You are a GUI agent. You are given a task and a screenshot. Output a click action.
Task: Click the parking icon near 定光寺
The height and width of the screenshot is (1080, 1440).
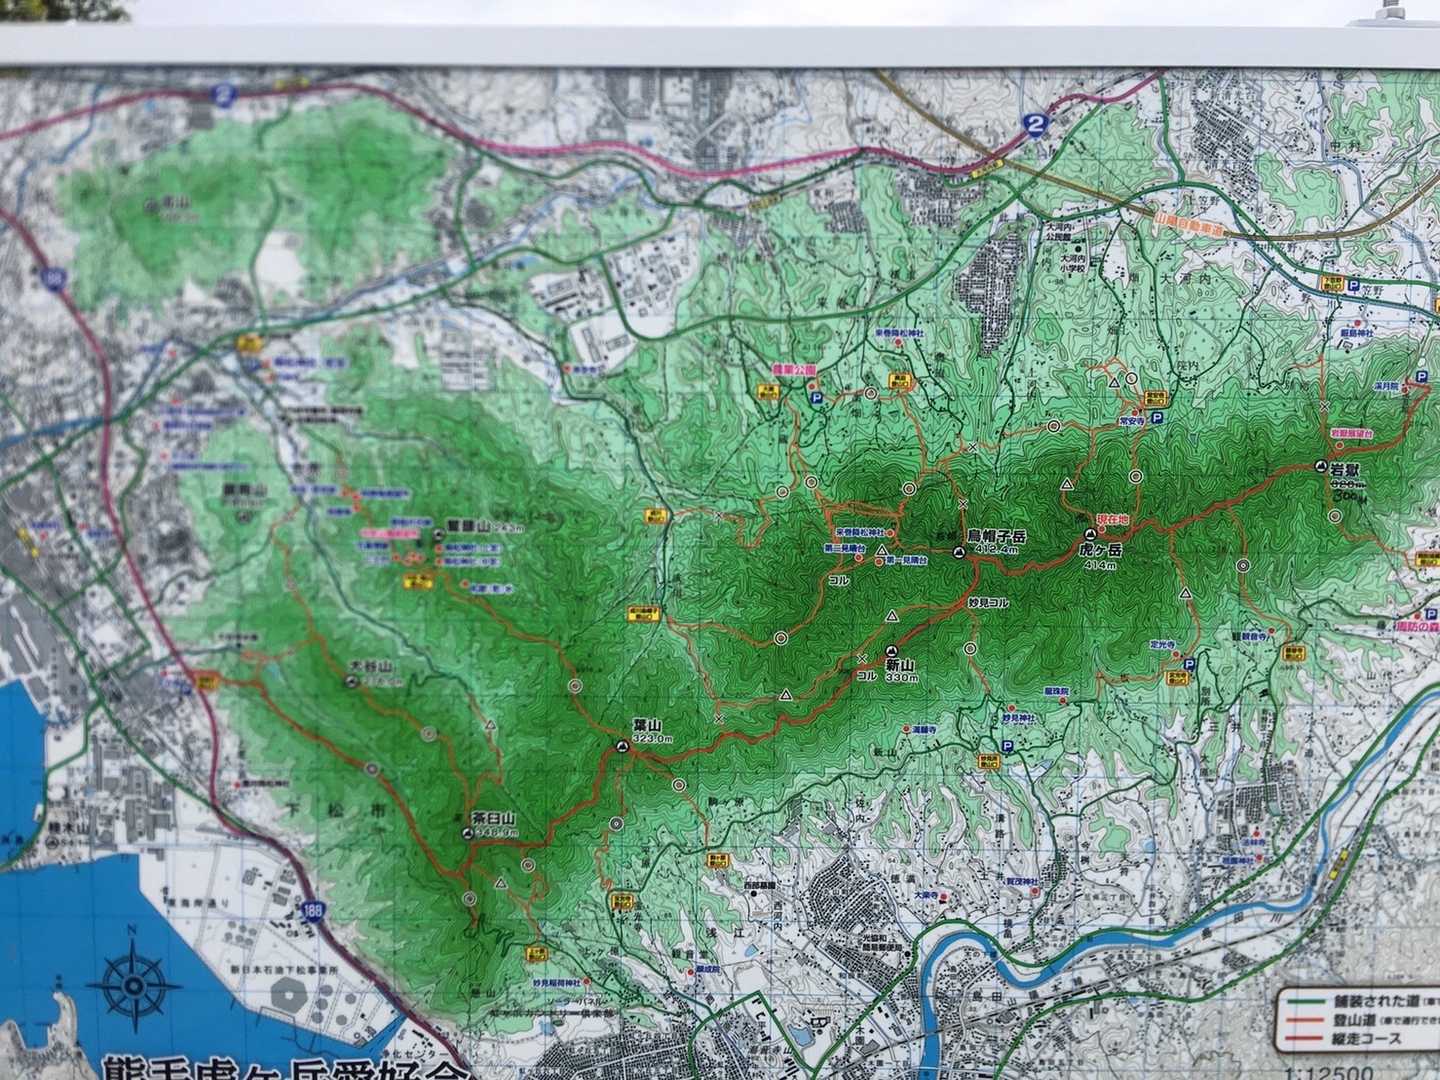(x=1188, y=663)
